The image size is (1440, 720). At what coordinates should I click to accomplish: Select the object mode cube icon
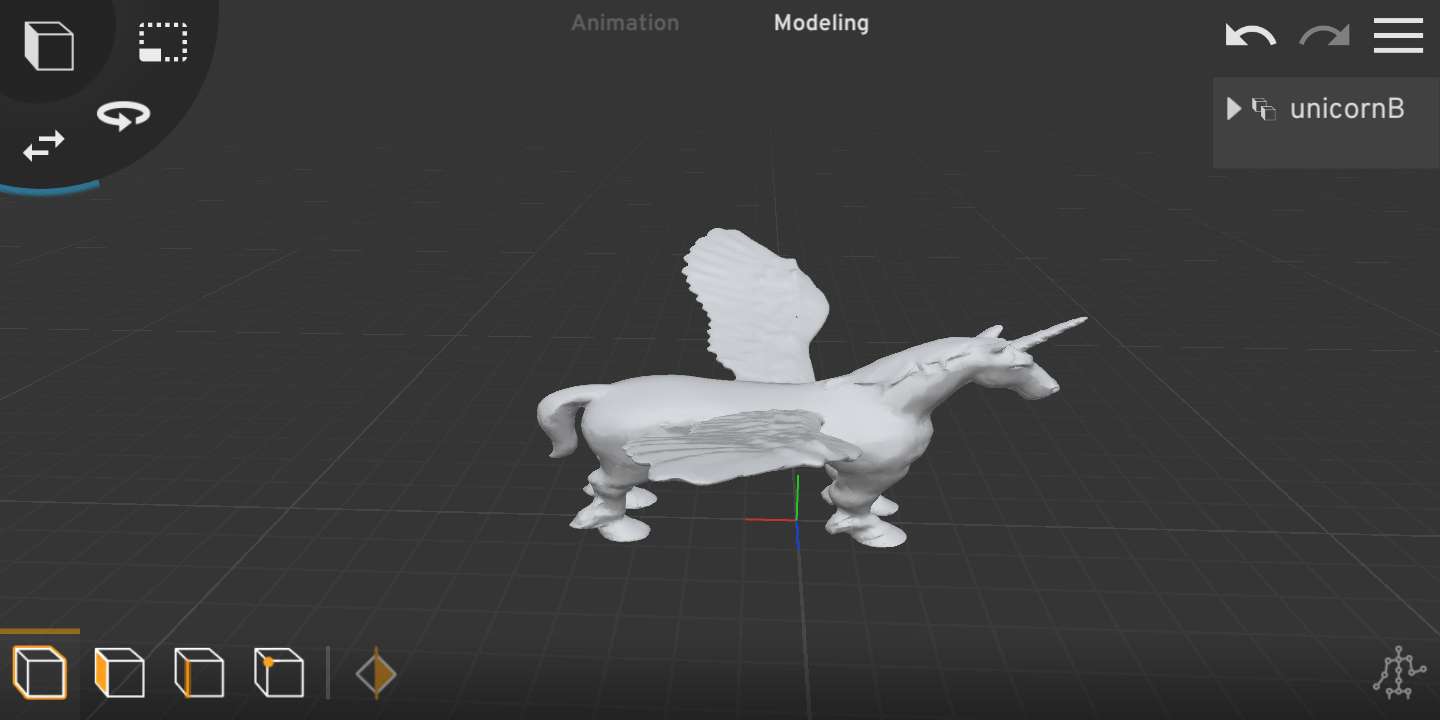click(40, 672)
